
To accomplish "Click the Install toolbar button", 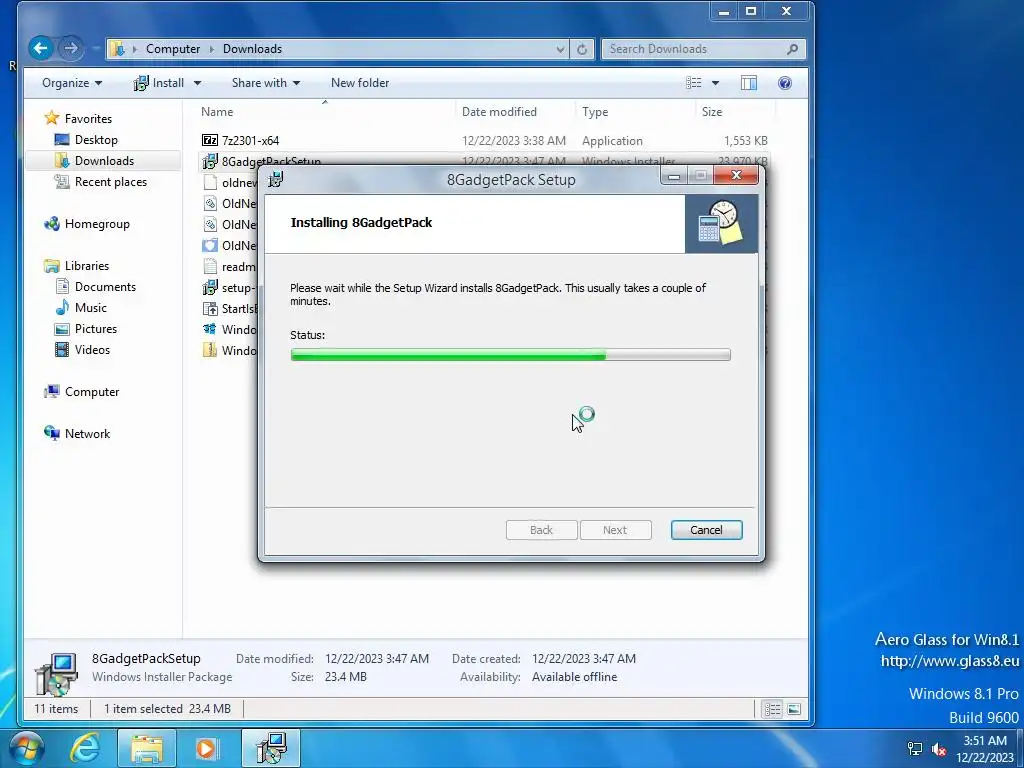I will click(x=159, y=83).
